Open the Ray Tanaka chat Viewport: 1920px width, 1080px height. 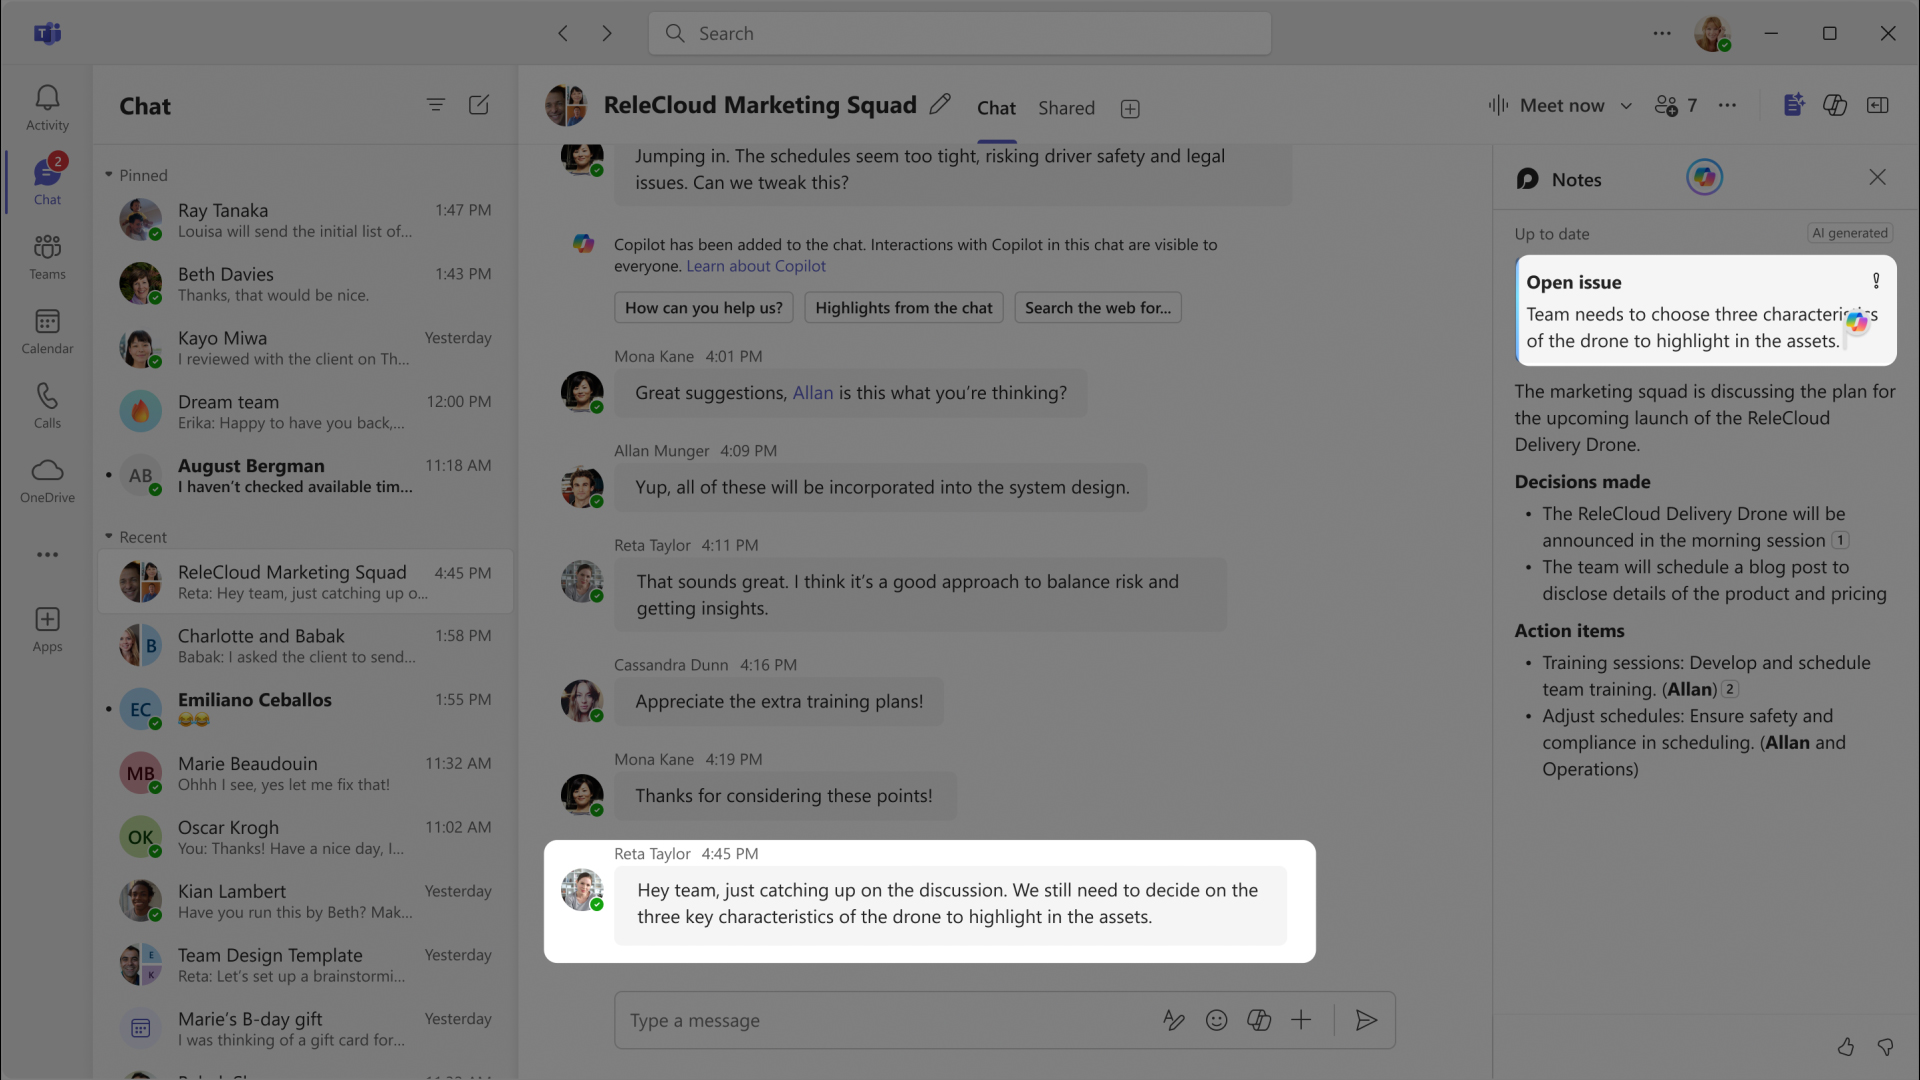click(305, 220)
